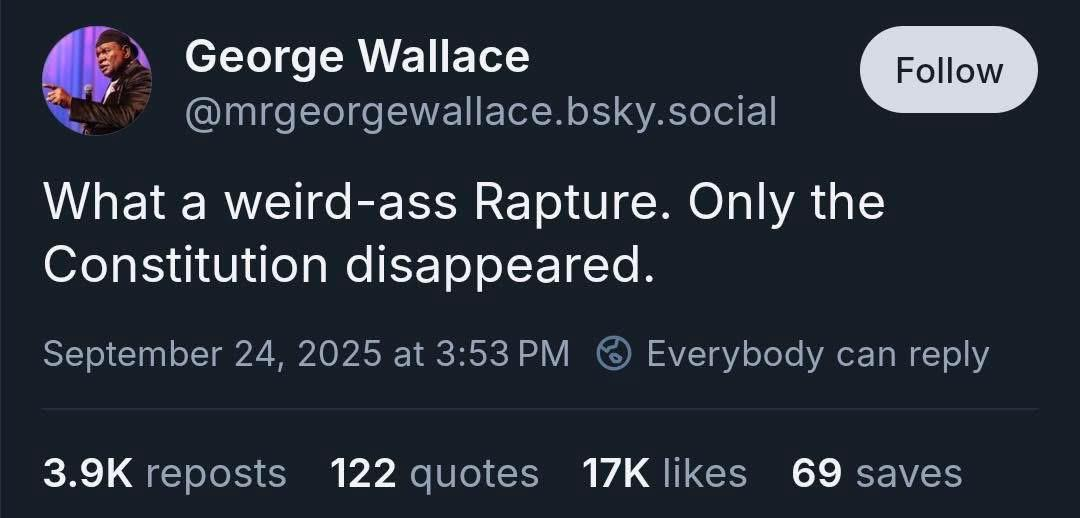1080x518 pixels.
Task: Click the @mrgeorgewallace.bsky.social handle
Action: click(480, 112)
